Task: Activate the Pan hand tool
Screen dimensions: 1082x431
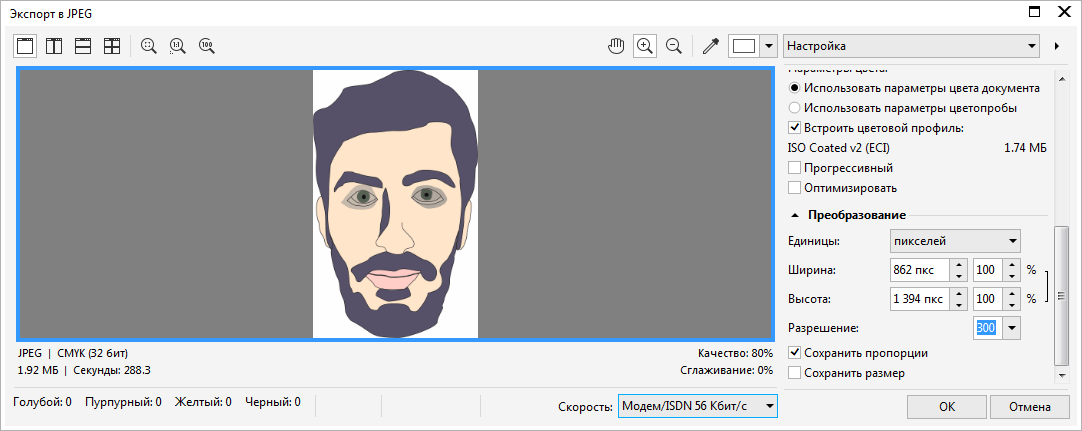Action: click(x=617, y=46)
